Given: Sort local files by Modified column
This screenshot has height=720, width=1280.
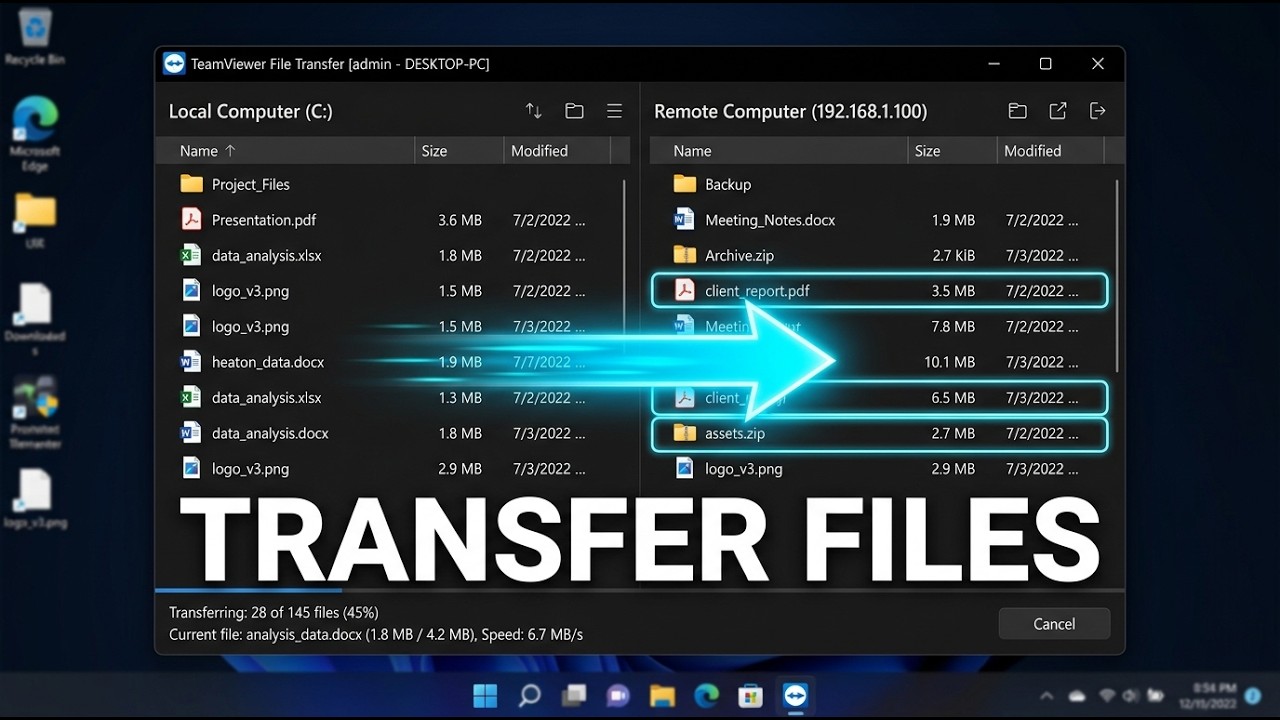Looking at the screenshot, I should tap(557, 151).
